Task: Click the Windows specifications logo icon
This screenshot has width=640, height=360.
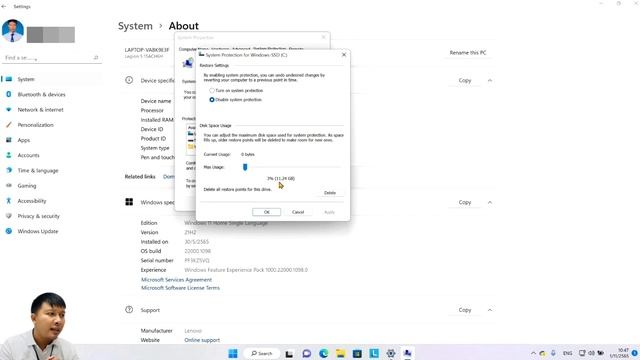Action: (129, 202)
